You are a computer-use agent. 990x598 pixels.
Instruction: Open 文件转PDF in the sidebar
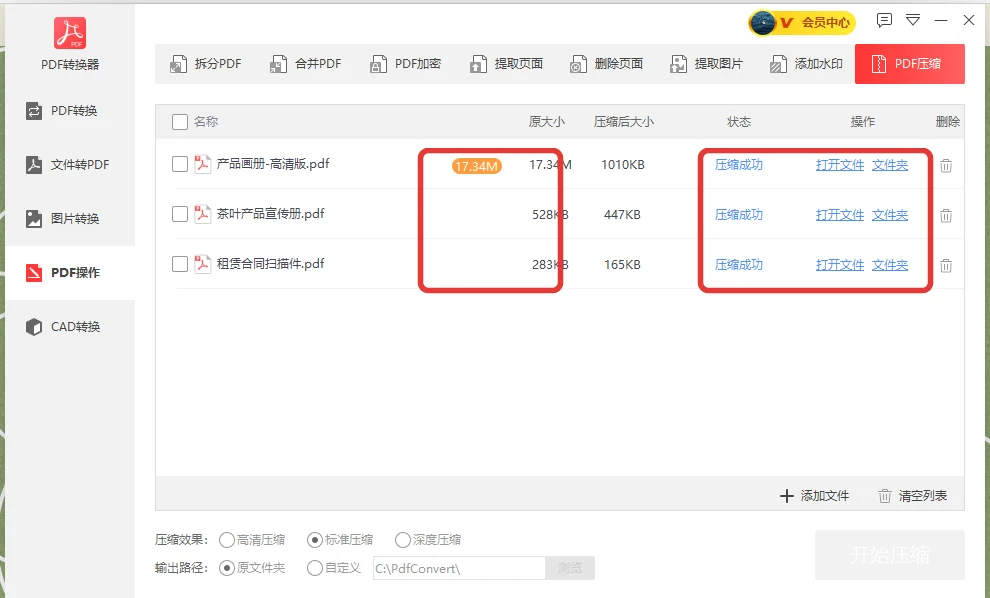pos(70,165)
